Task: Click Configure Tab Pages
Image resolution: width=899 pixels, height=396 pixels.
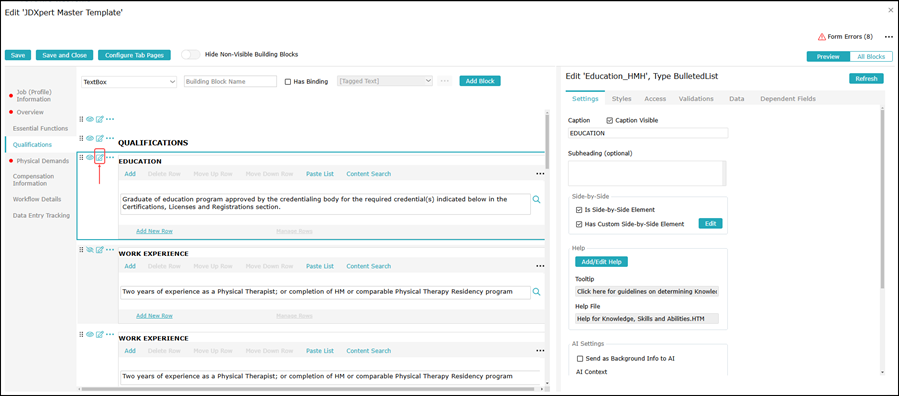Action: click(x=134, y=55)
